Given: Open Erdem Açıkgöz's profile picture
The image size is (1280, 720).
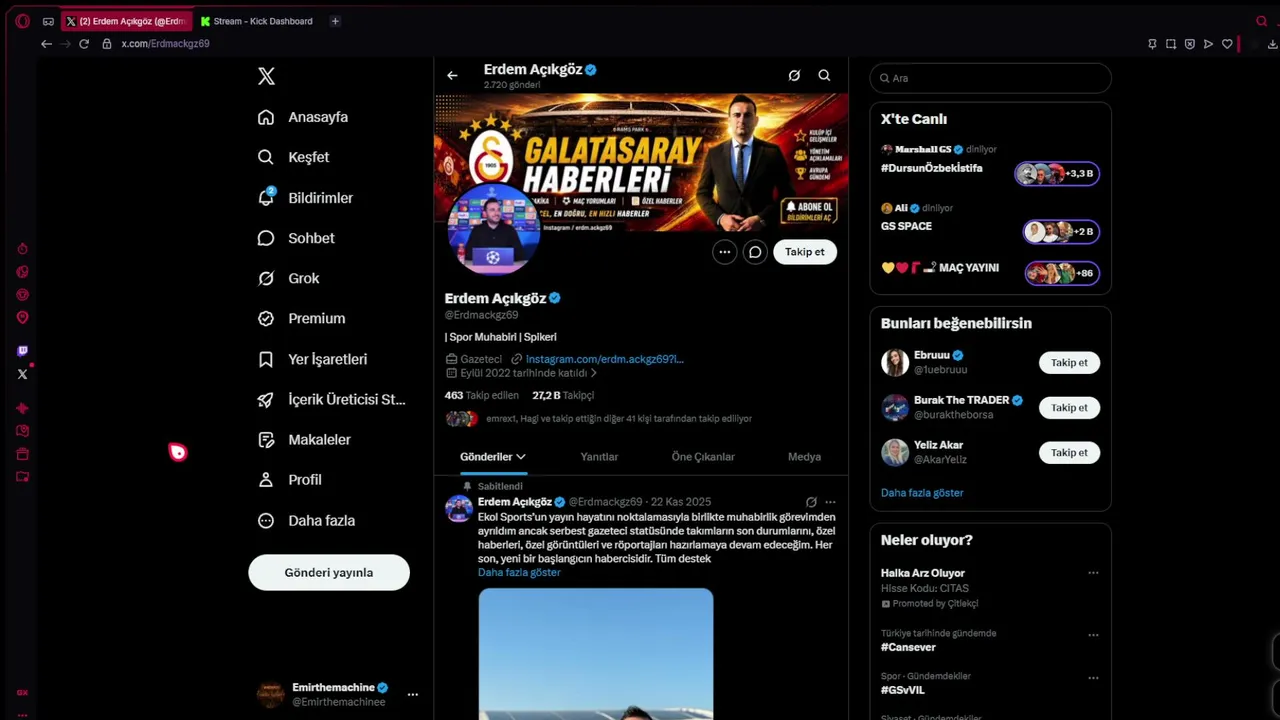Looking at the screenshot, I should 493,229.
